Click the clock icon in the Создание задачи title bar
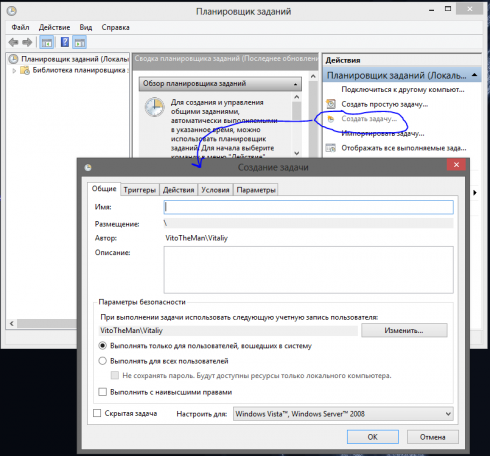This screenshot has height=456, width=490. pos(88,167)
